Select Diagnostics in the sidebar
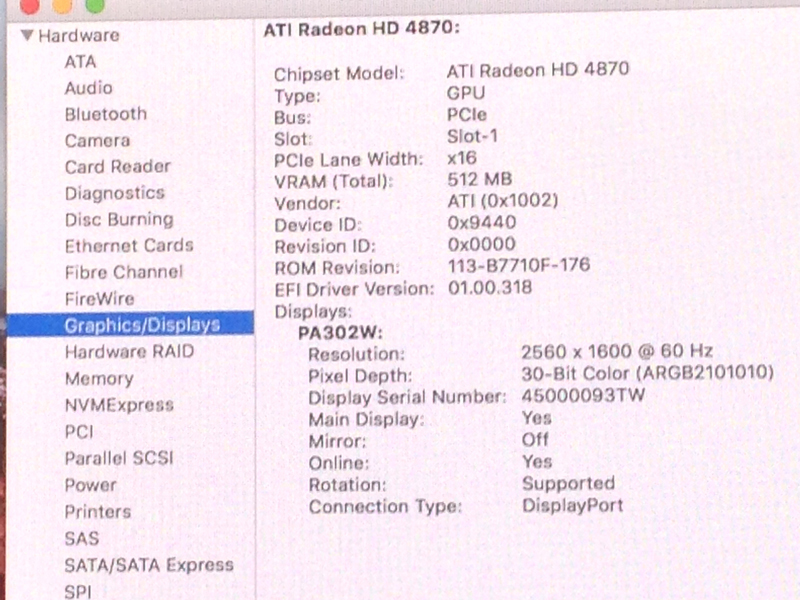The image size is (800, 600). coord(115,193)
